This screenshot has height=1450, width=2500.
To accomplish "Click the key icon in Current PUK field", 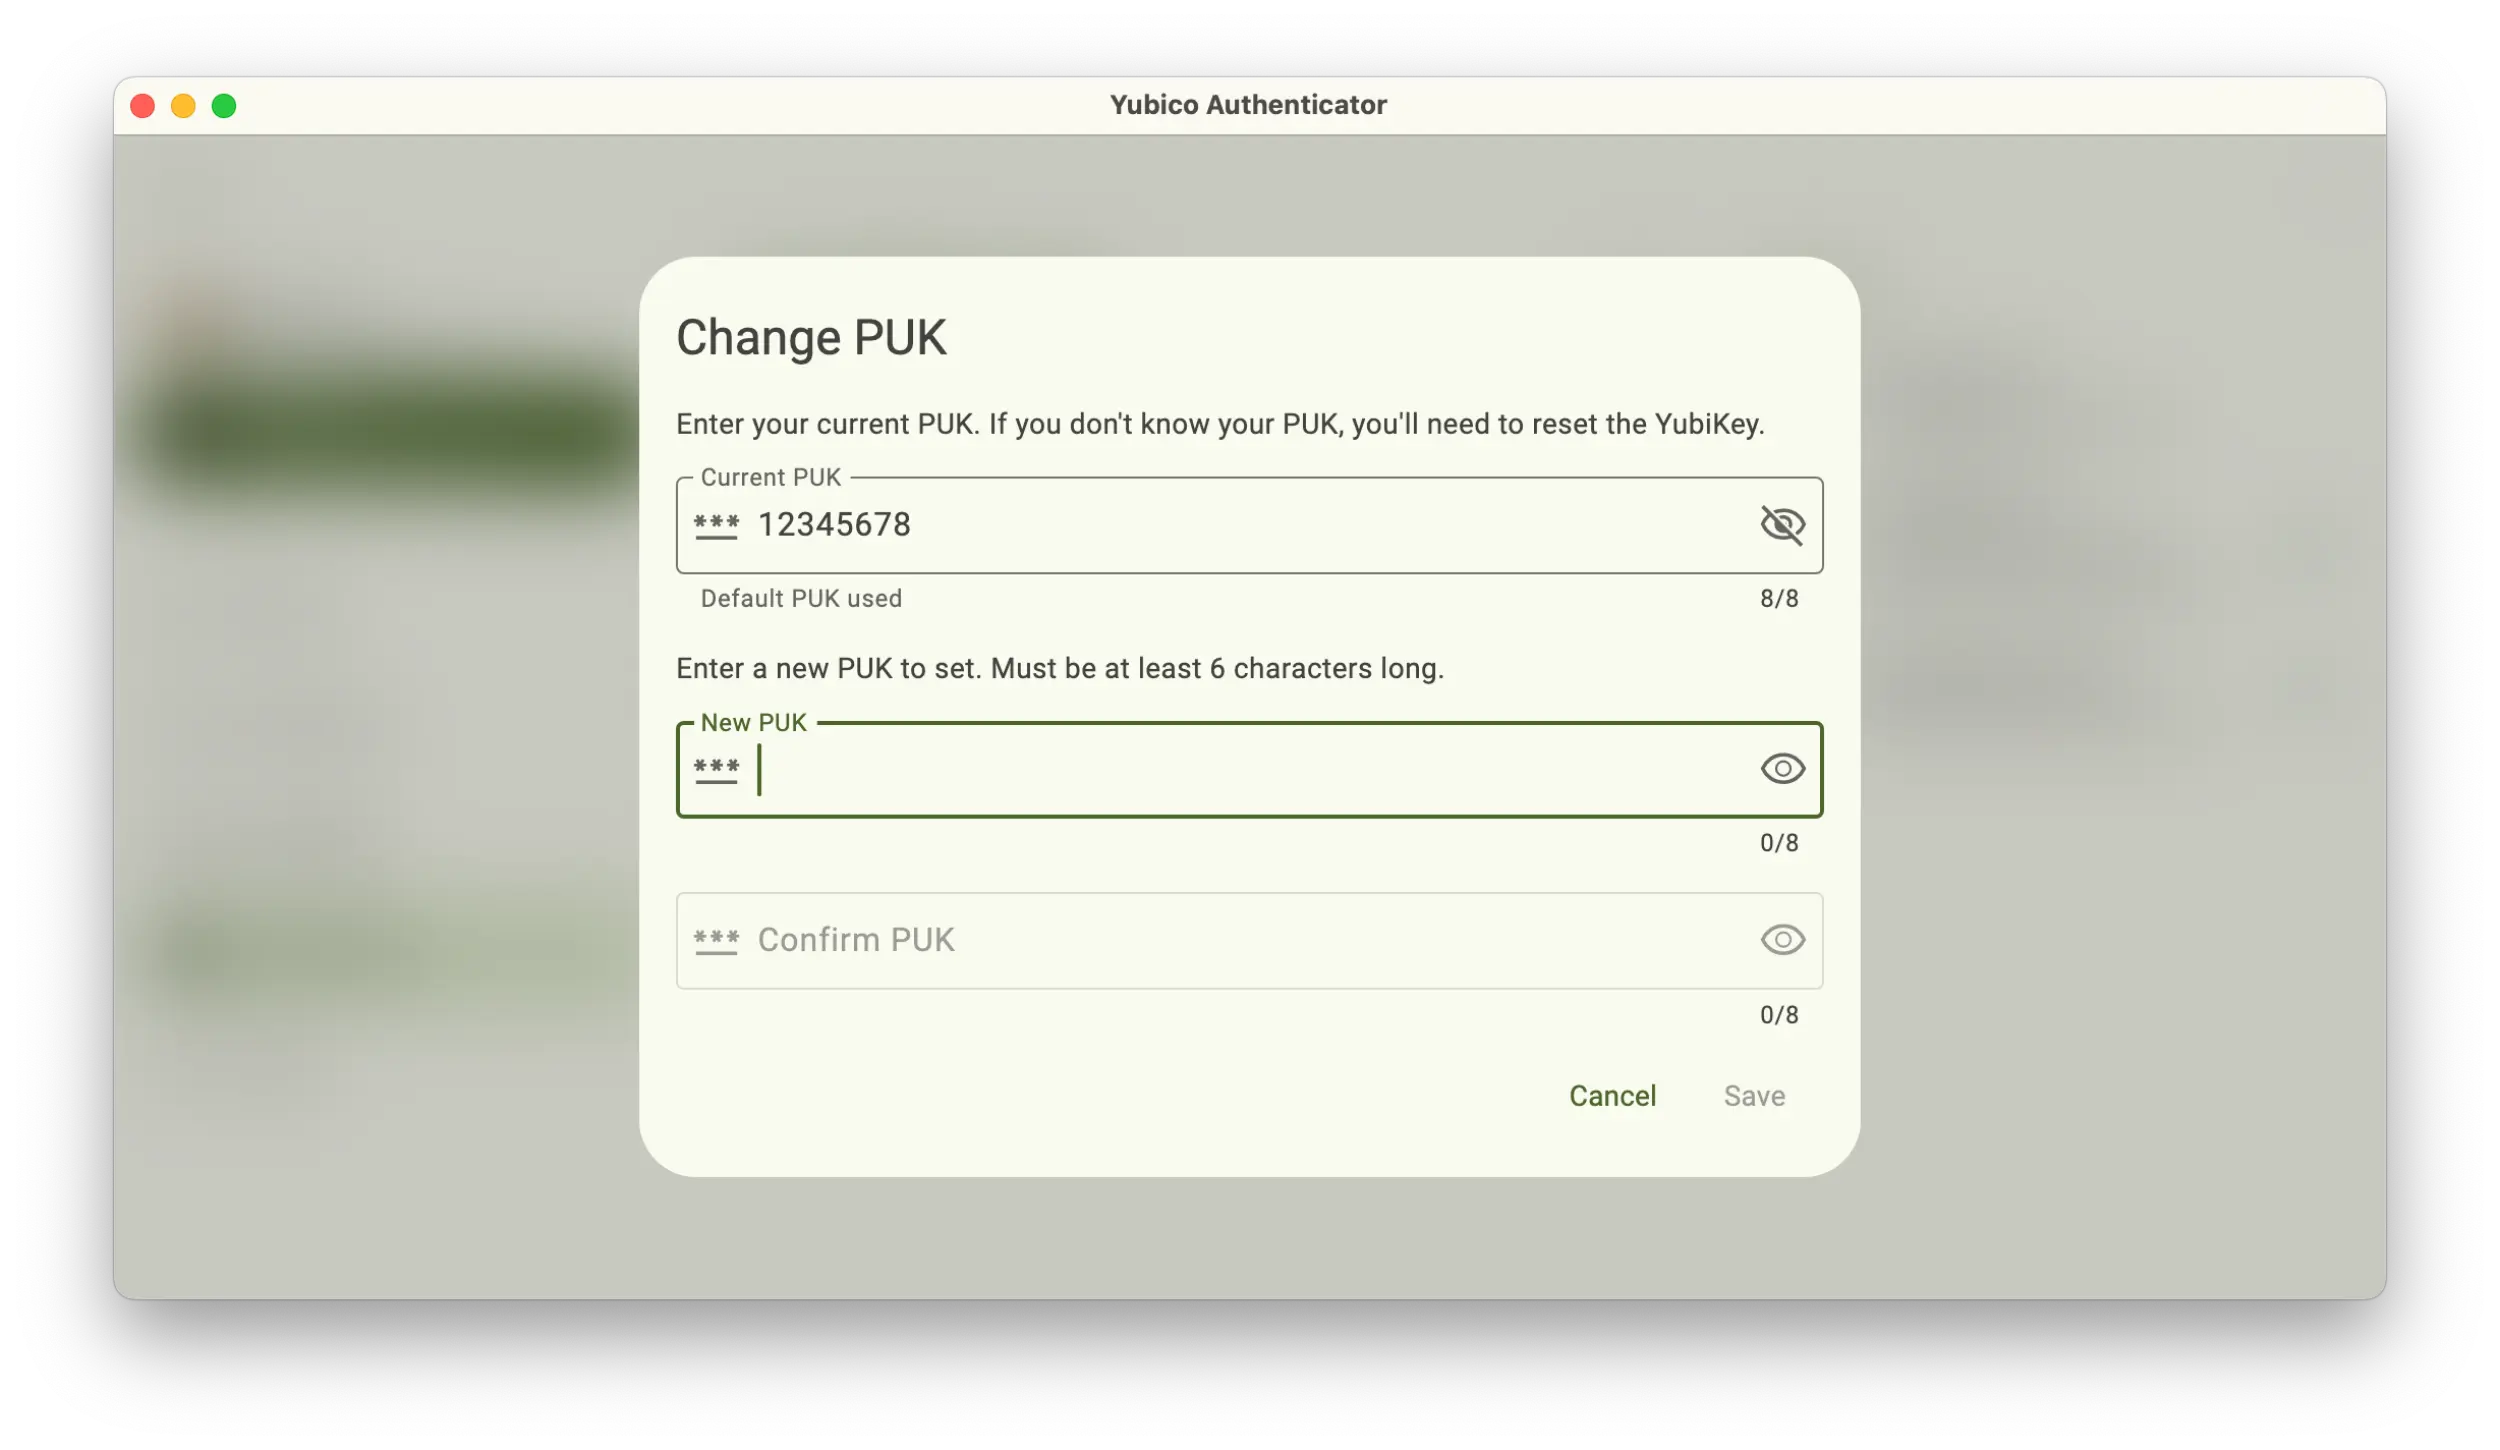I will tap(717, 525).
